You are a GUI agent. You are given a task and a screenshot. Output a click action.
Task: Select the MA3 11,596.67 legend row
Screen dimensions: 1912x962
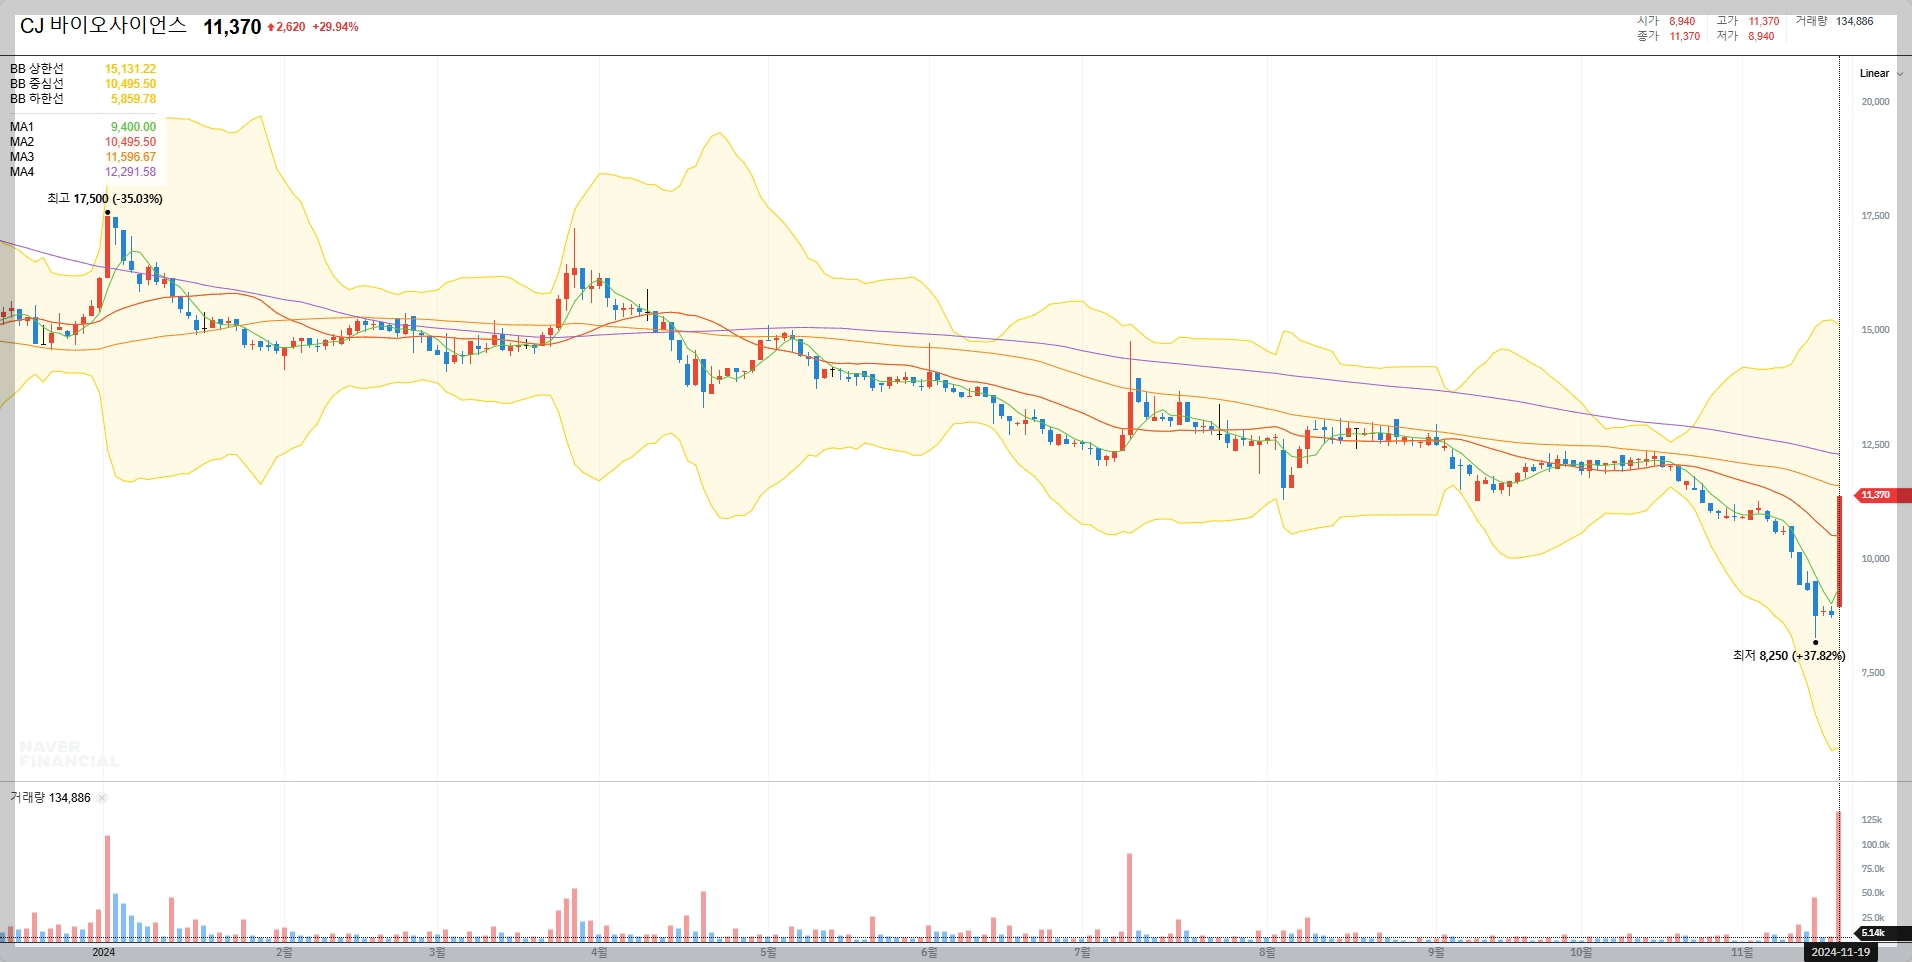click(83, 157)
